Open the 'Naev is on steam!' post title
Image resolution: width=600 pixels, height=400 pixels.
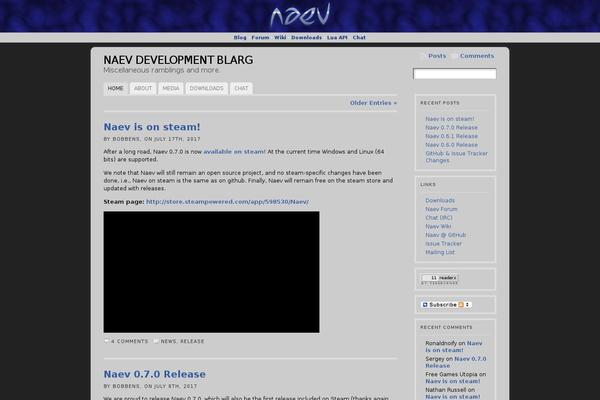(152, 127)
